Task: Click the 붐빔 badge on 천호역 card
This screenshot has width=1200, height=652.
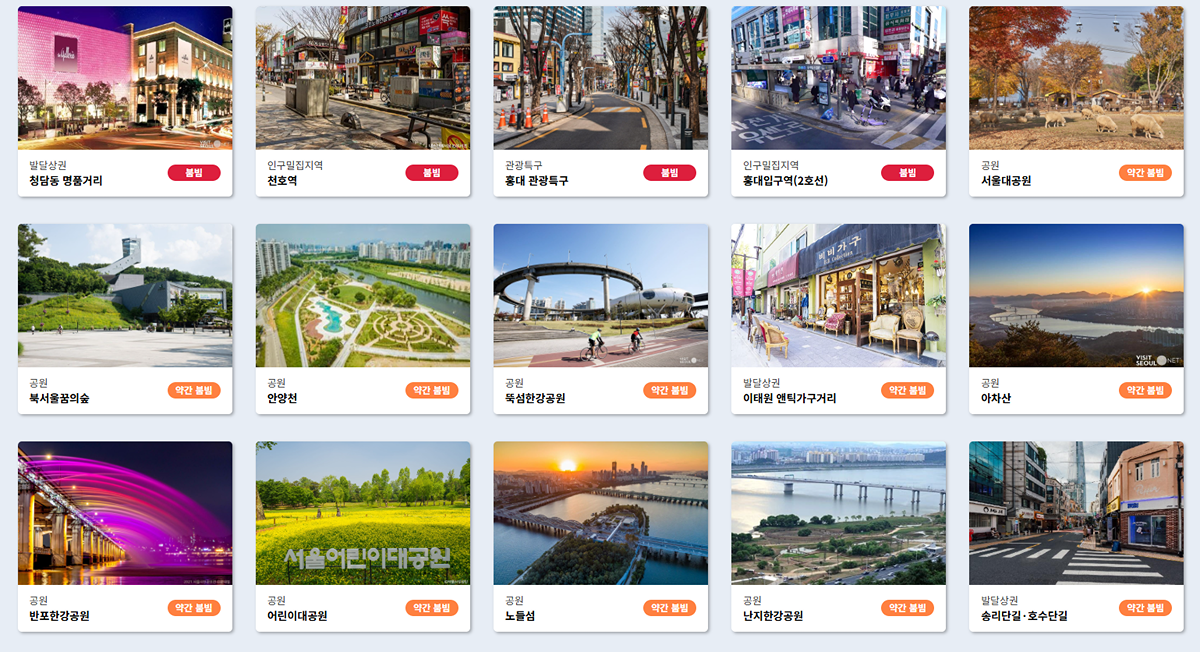Action: click(432, 173)
